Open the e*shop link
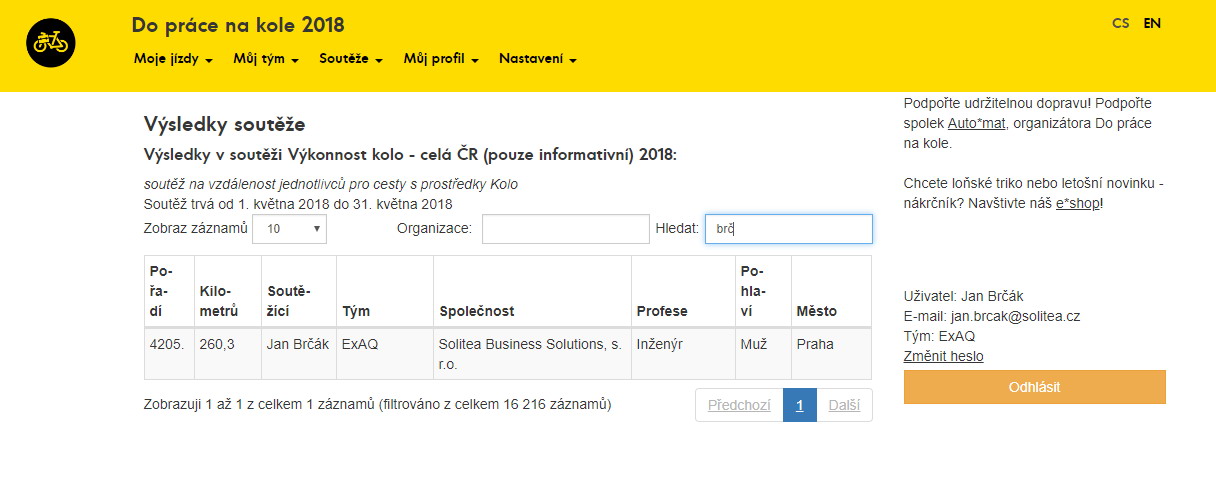The width and height of the screenshot is (1216, 502). (1077, 203)
